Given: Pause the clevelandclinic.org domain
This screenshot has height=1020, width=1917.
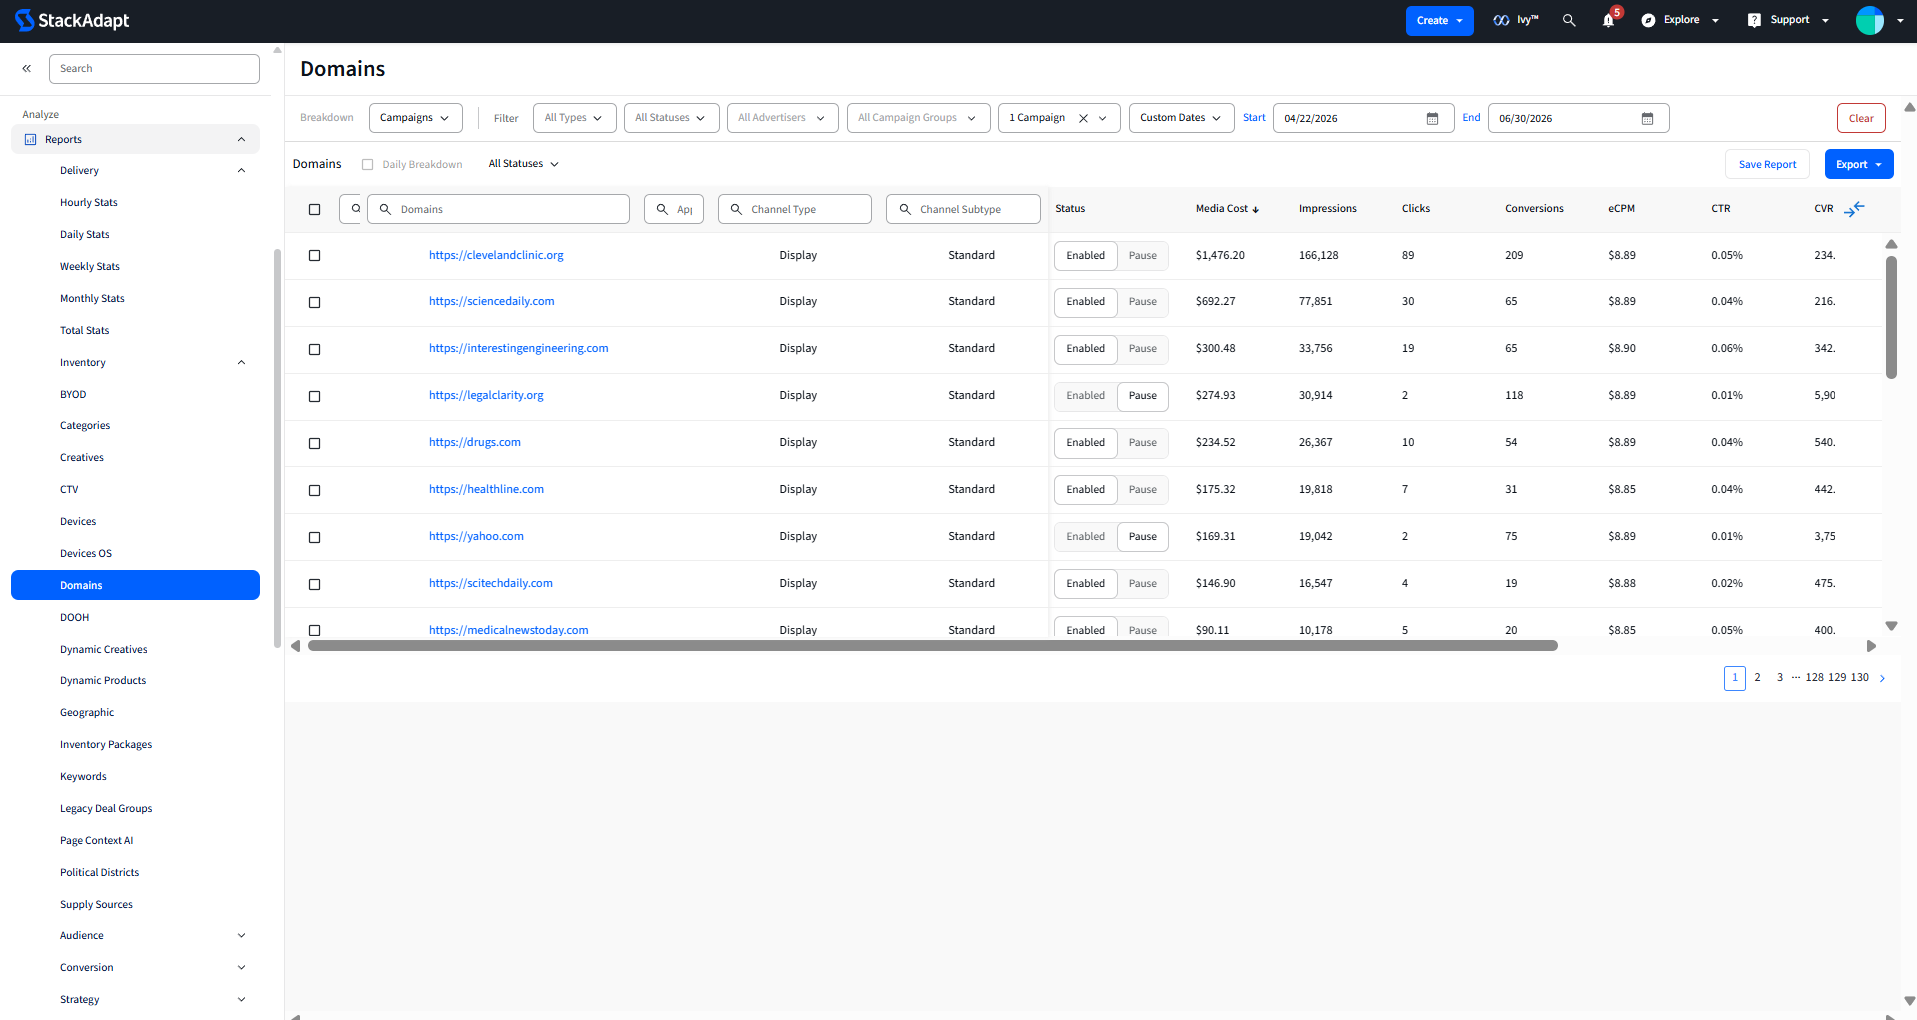Looking at the screenshot, I should [1142, 256].
